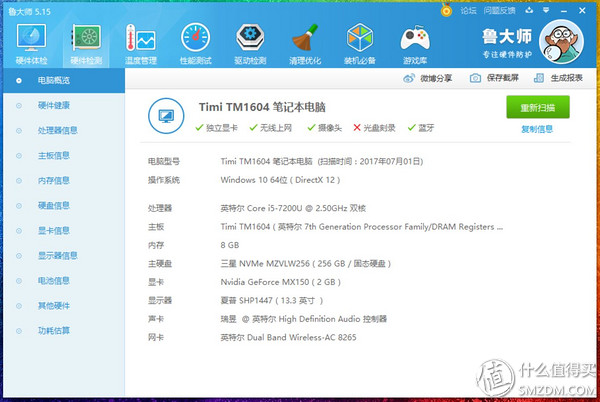Click the 重新扫描 rescan button
Viewport: 600px width, 402px height.
pyautogui.click(x=538, y=107)
